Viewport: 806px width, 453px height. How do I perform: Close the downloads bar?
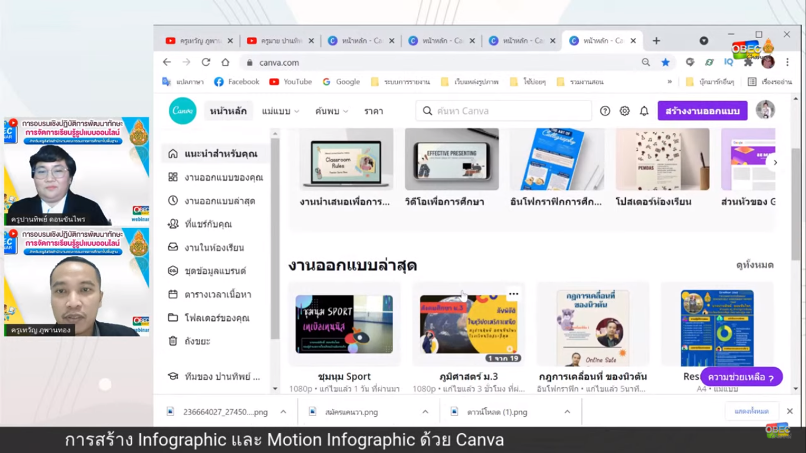790,411
